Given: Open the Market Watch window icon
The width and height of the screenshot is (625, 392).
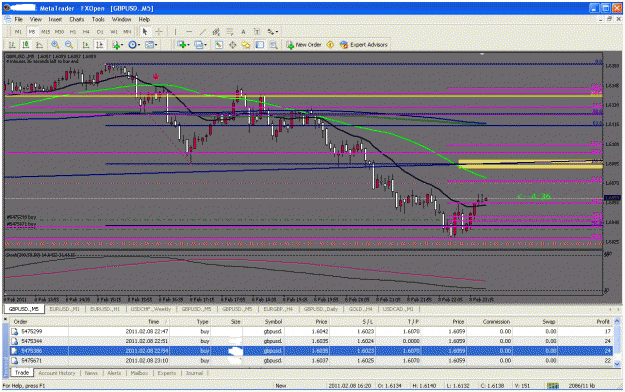Looking at the screenshot, I should click(x=218, y=45).
